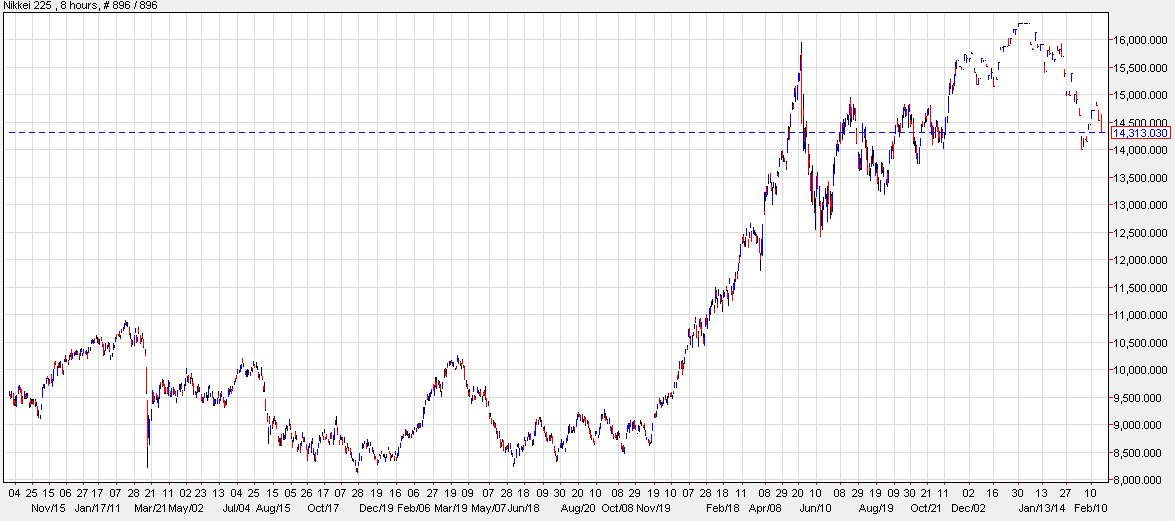Click the Aug/15 date label
Viewport: 1175px width, 521px height.
pos(273,508)
